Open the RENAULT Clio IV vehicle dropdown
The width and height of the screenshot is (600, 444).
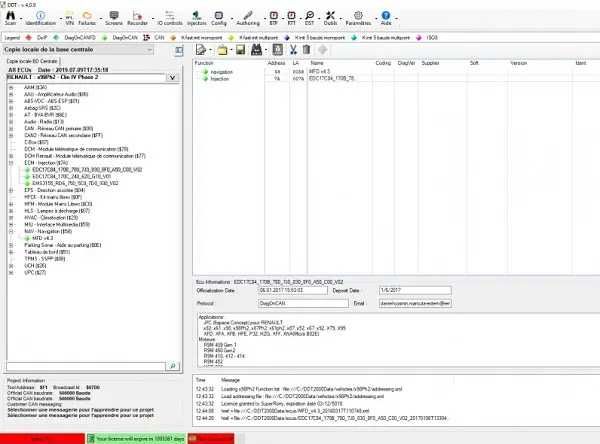click(x=172, y=77)
